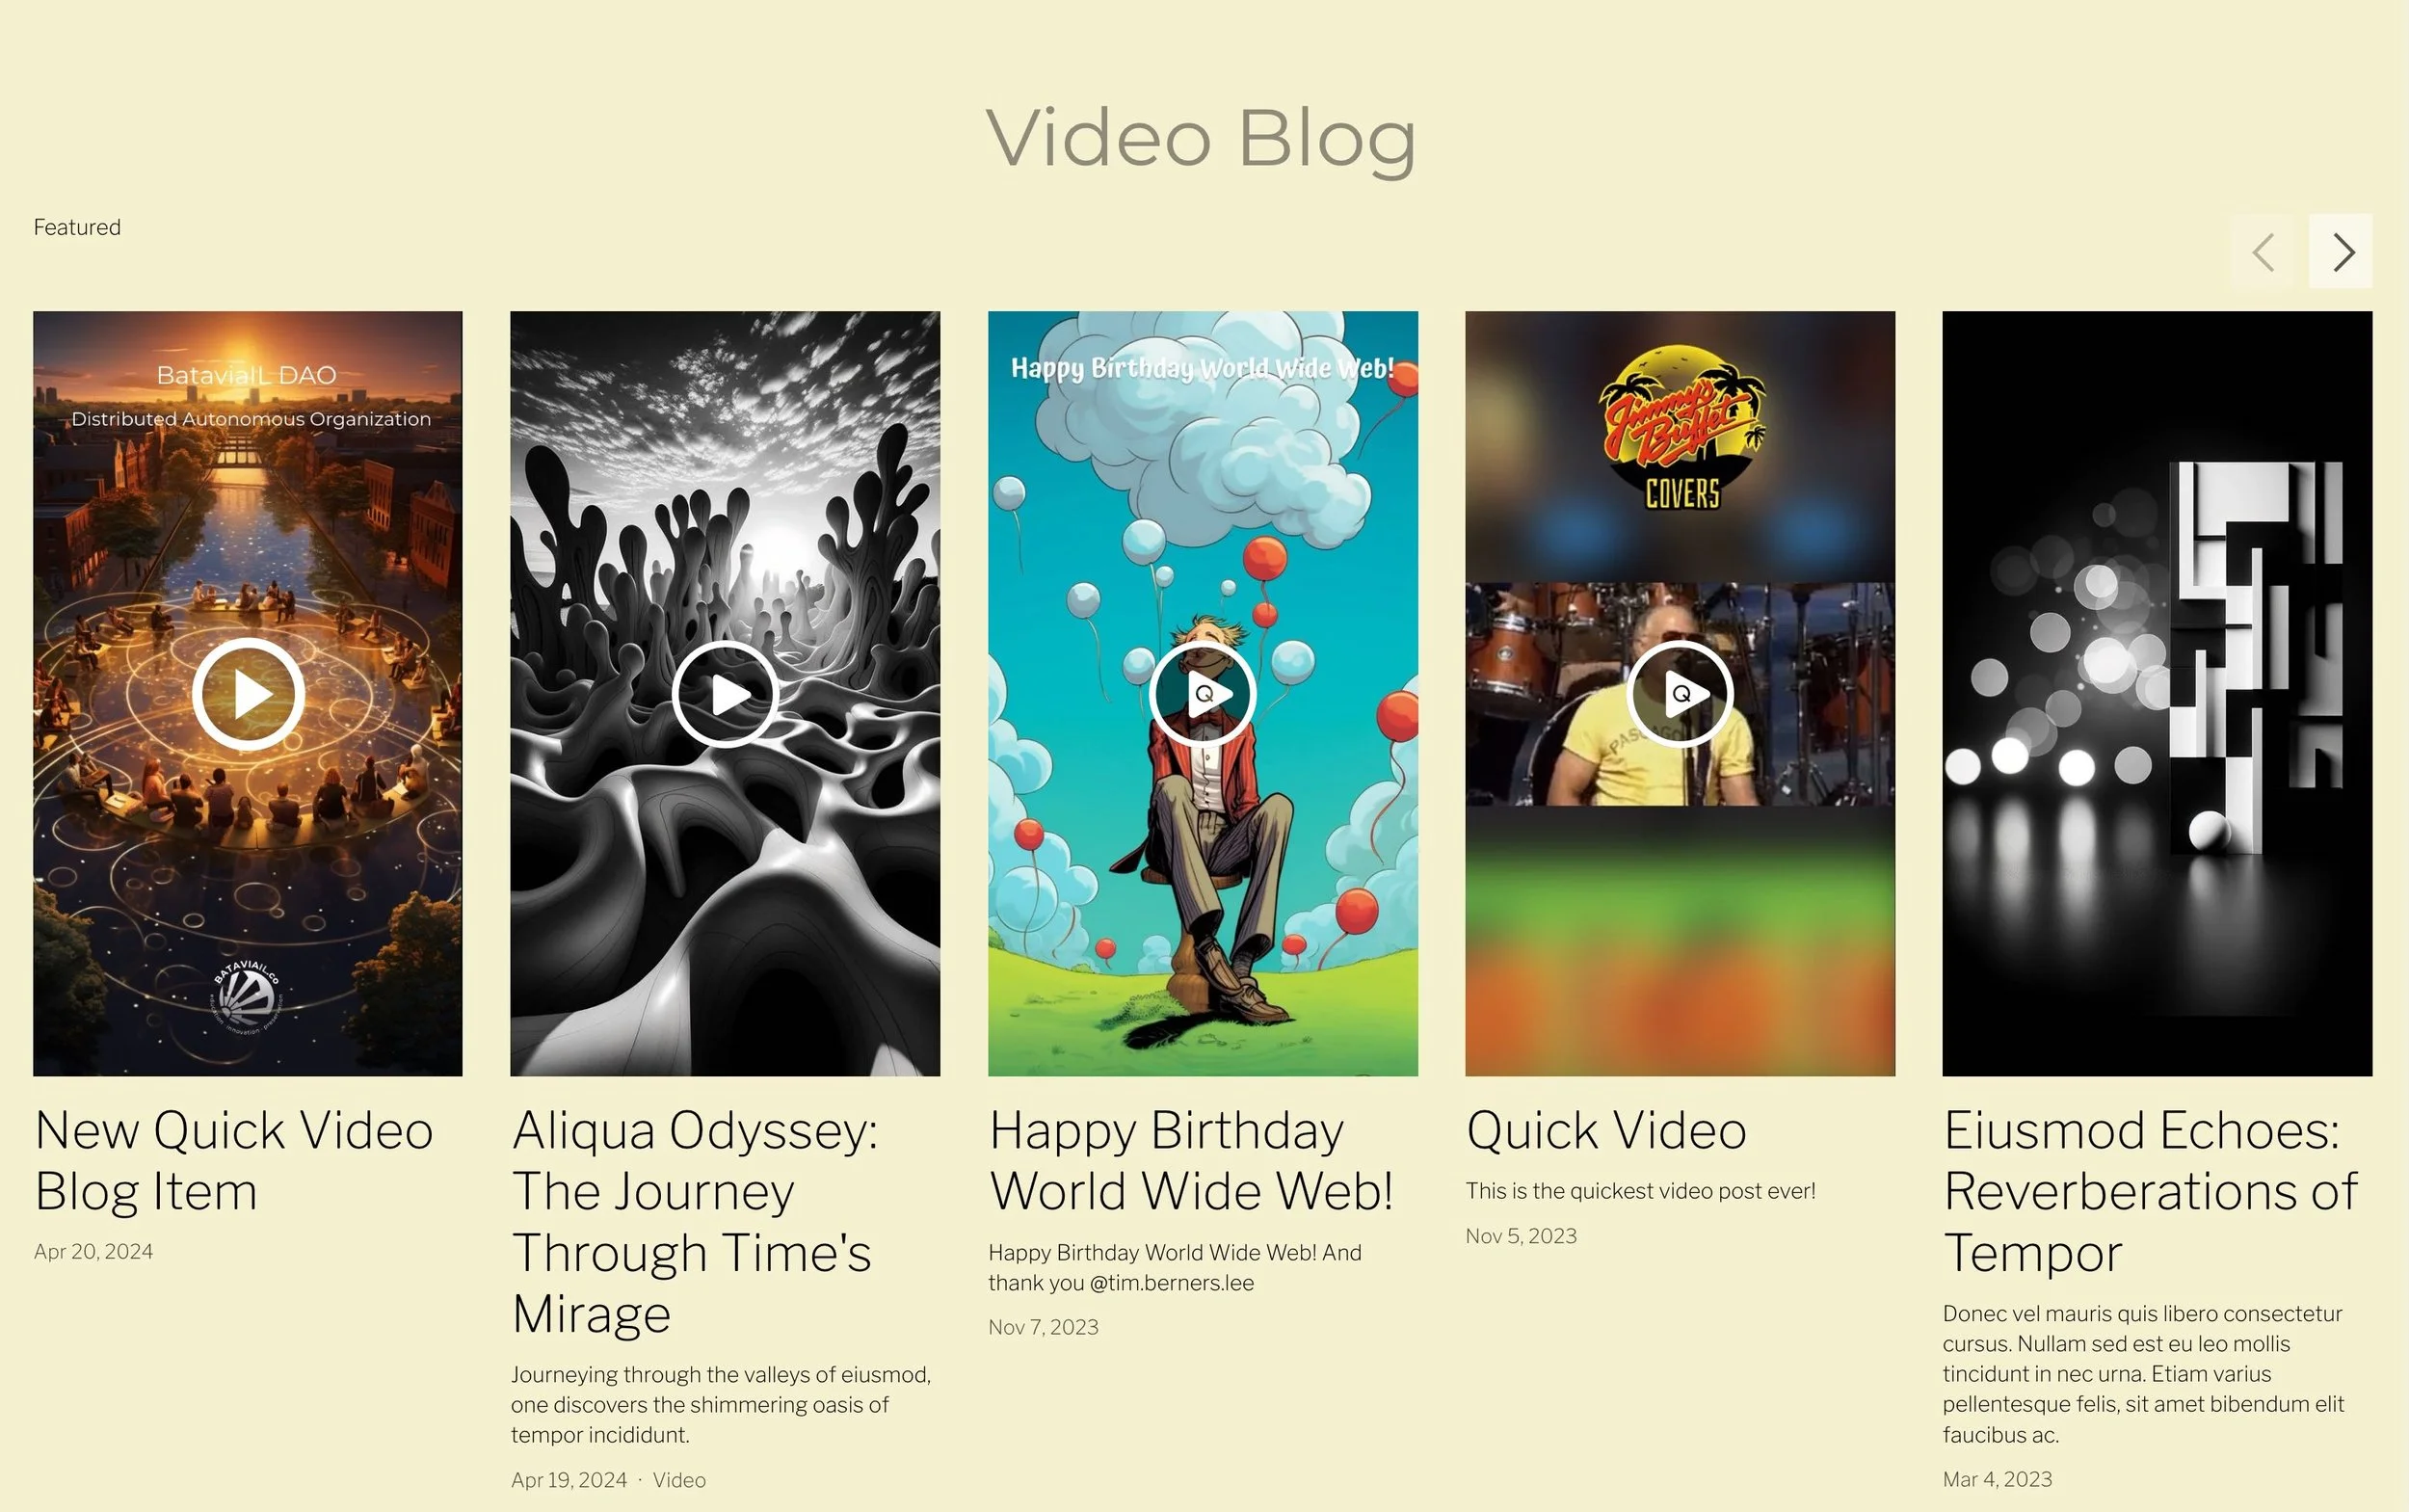Click the Featured section label
The width and height of the screenshot is (2409, 1512).
click(x=77, y=227)
